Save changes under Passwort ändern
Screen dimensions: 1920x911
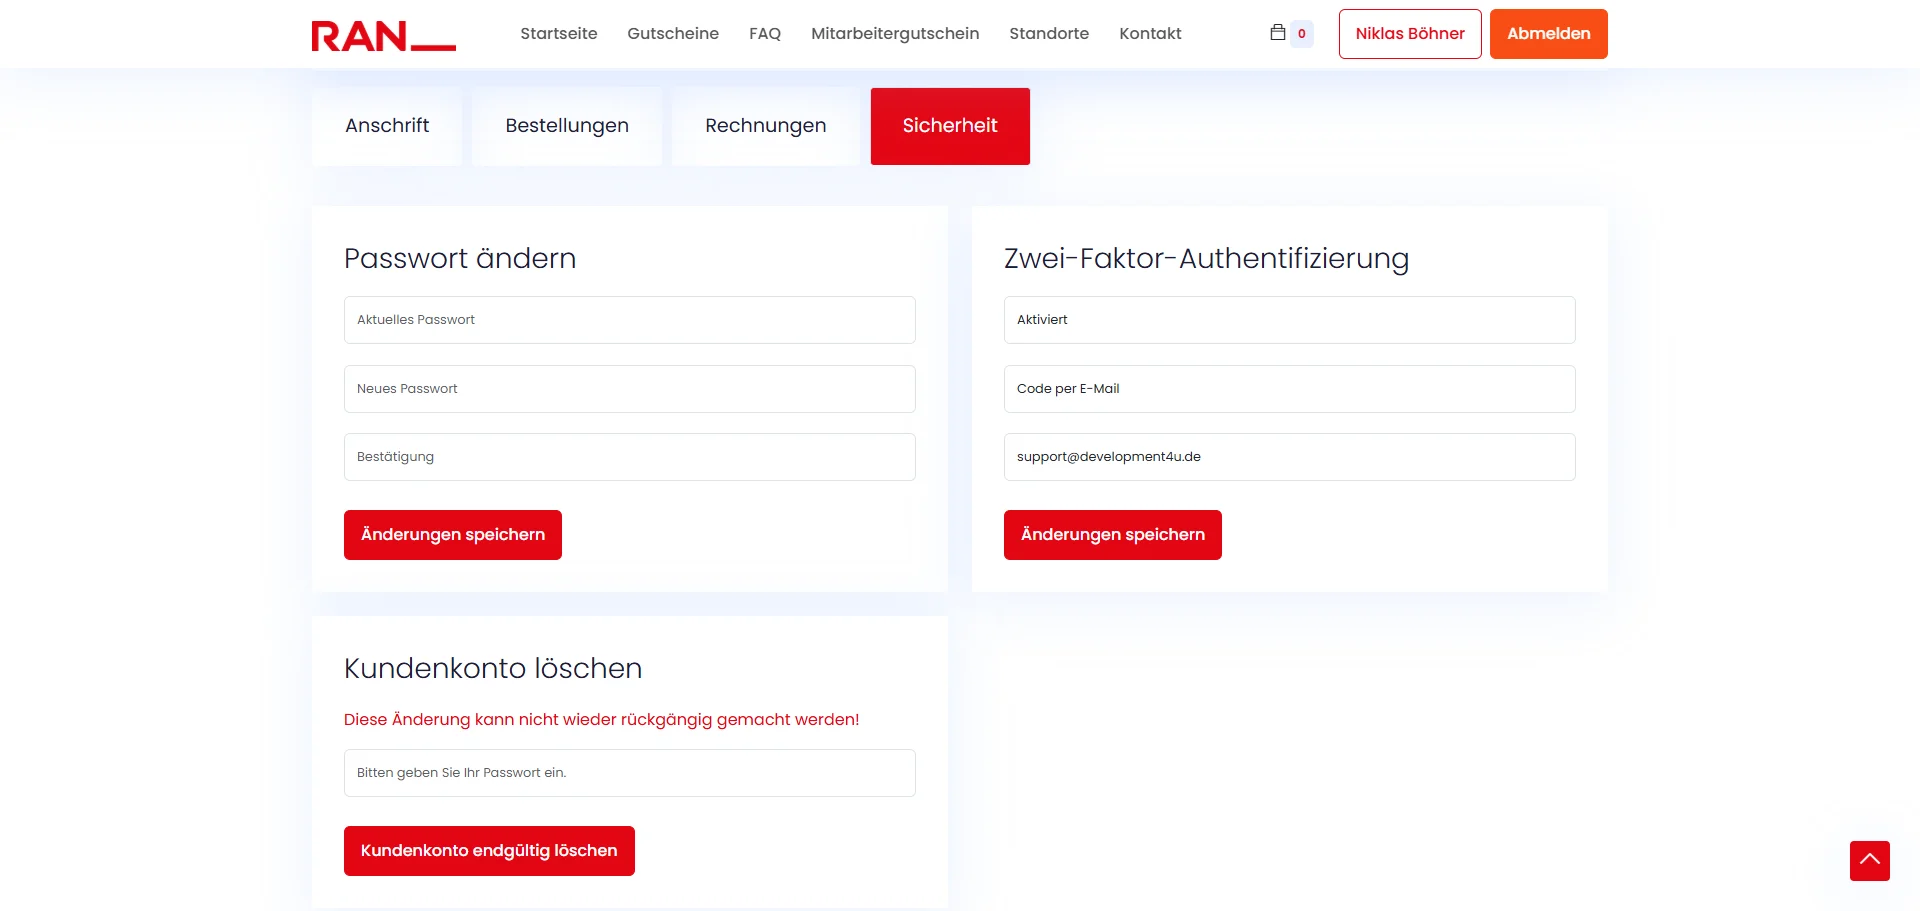453,535
